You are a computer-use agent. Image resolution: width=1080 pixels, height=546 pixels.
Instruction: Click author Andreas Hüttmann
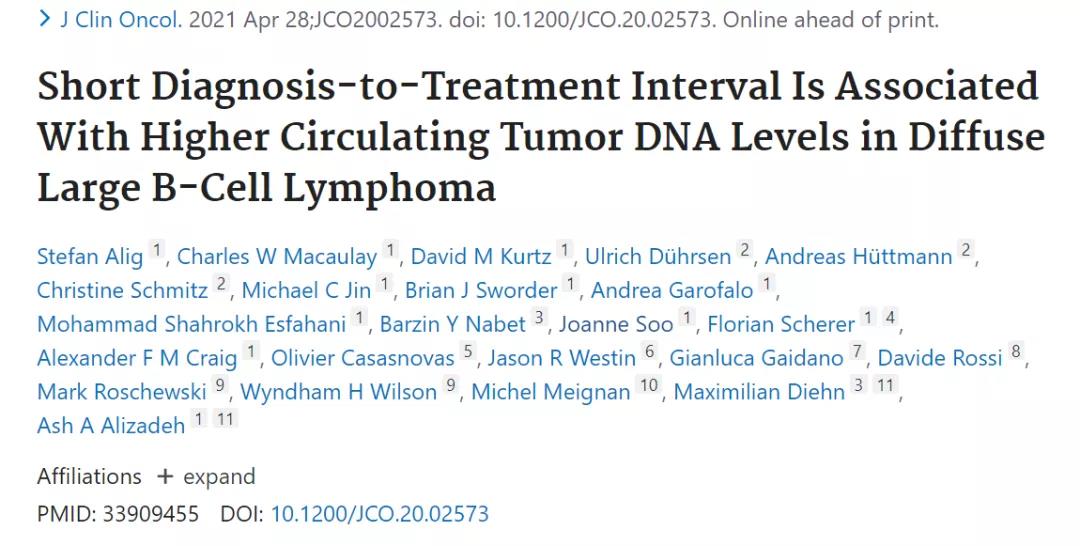point(858,257)
